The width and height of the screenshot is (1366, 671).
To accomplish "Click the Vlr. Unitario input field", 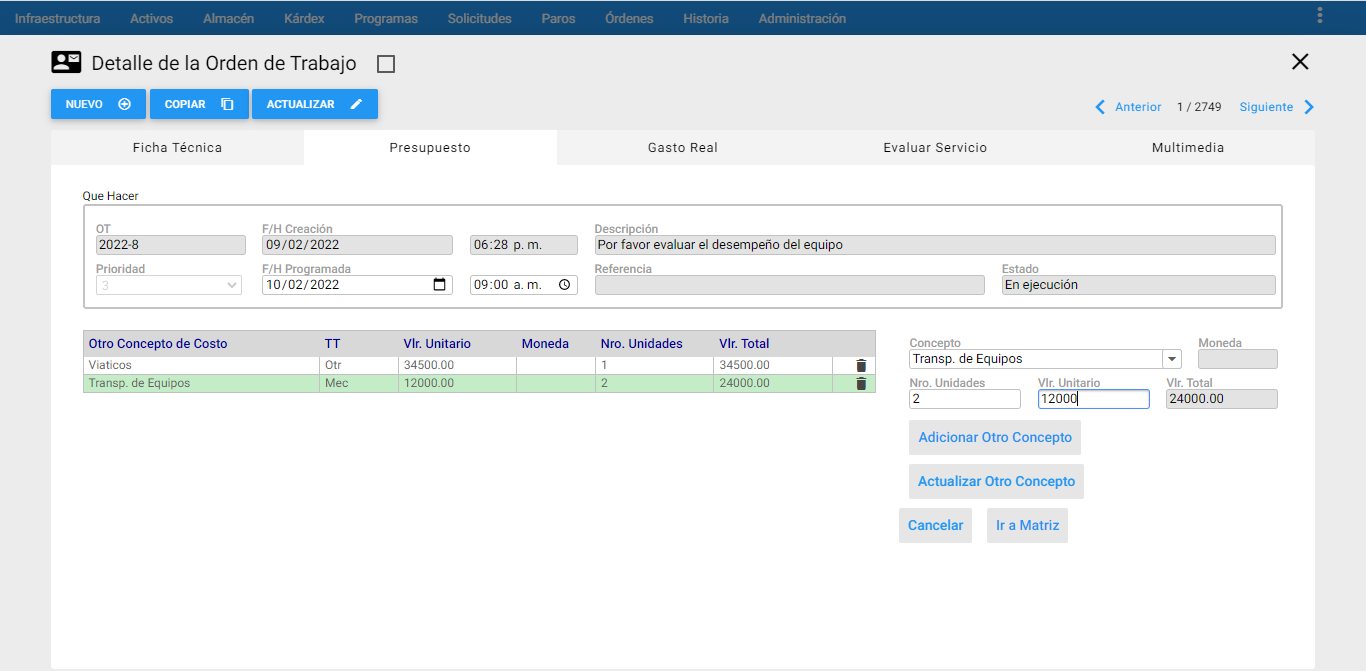I will (x=1094, y=399).
